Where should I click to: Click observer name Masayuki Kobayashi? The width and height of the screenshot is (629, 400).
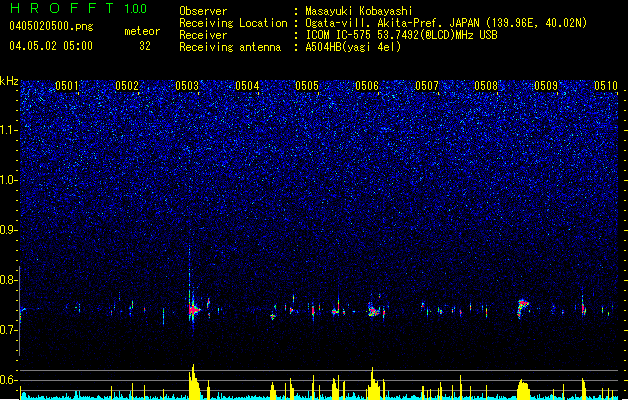[359, 11]
